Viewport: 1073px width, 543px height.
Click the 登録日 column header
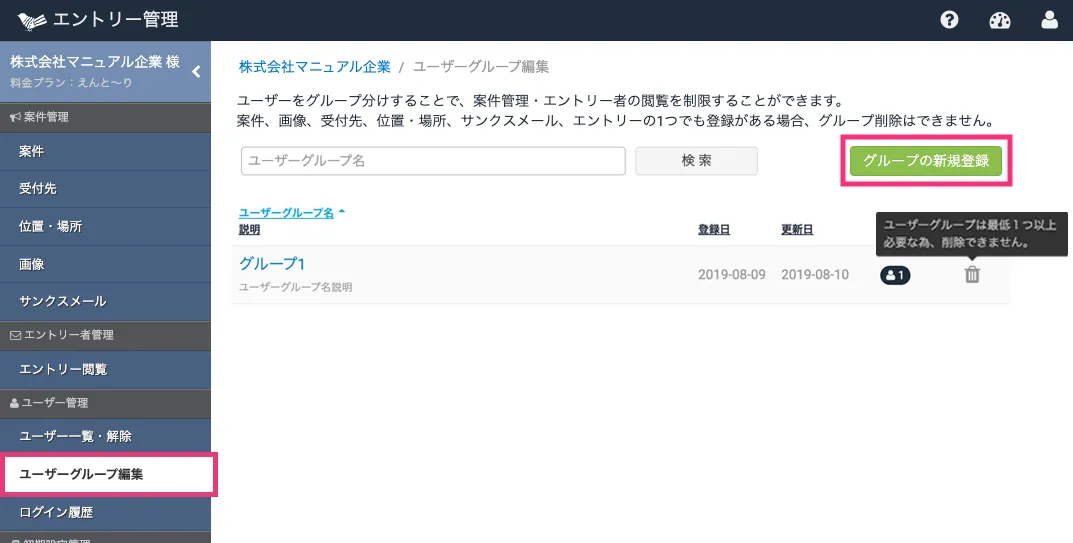pyautogui.click(x=714, y=230)
